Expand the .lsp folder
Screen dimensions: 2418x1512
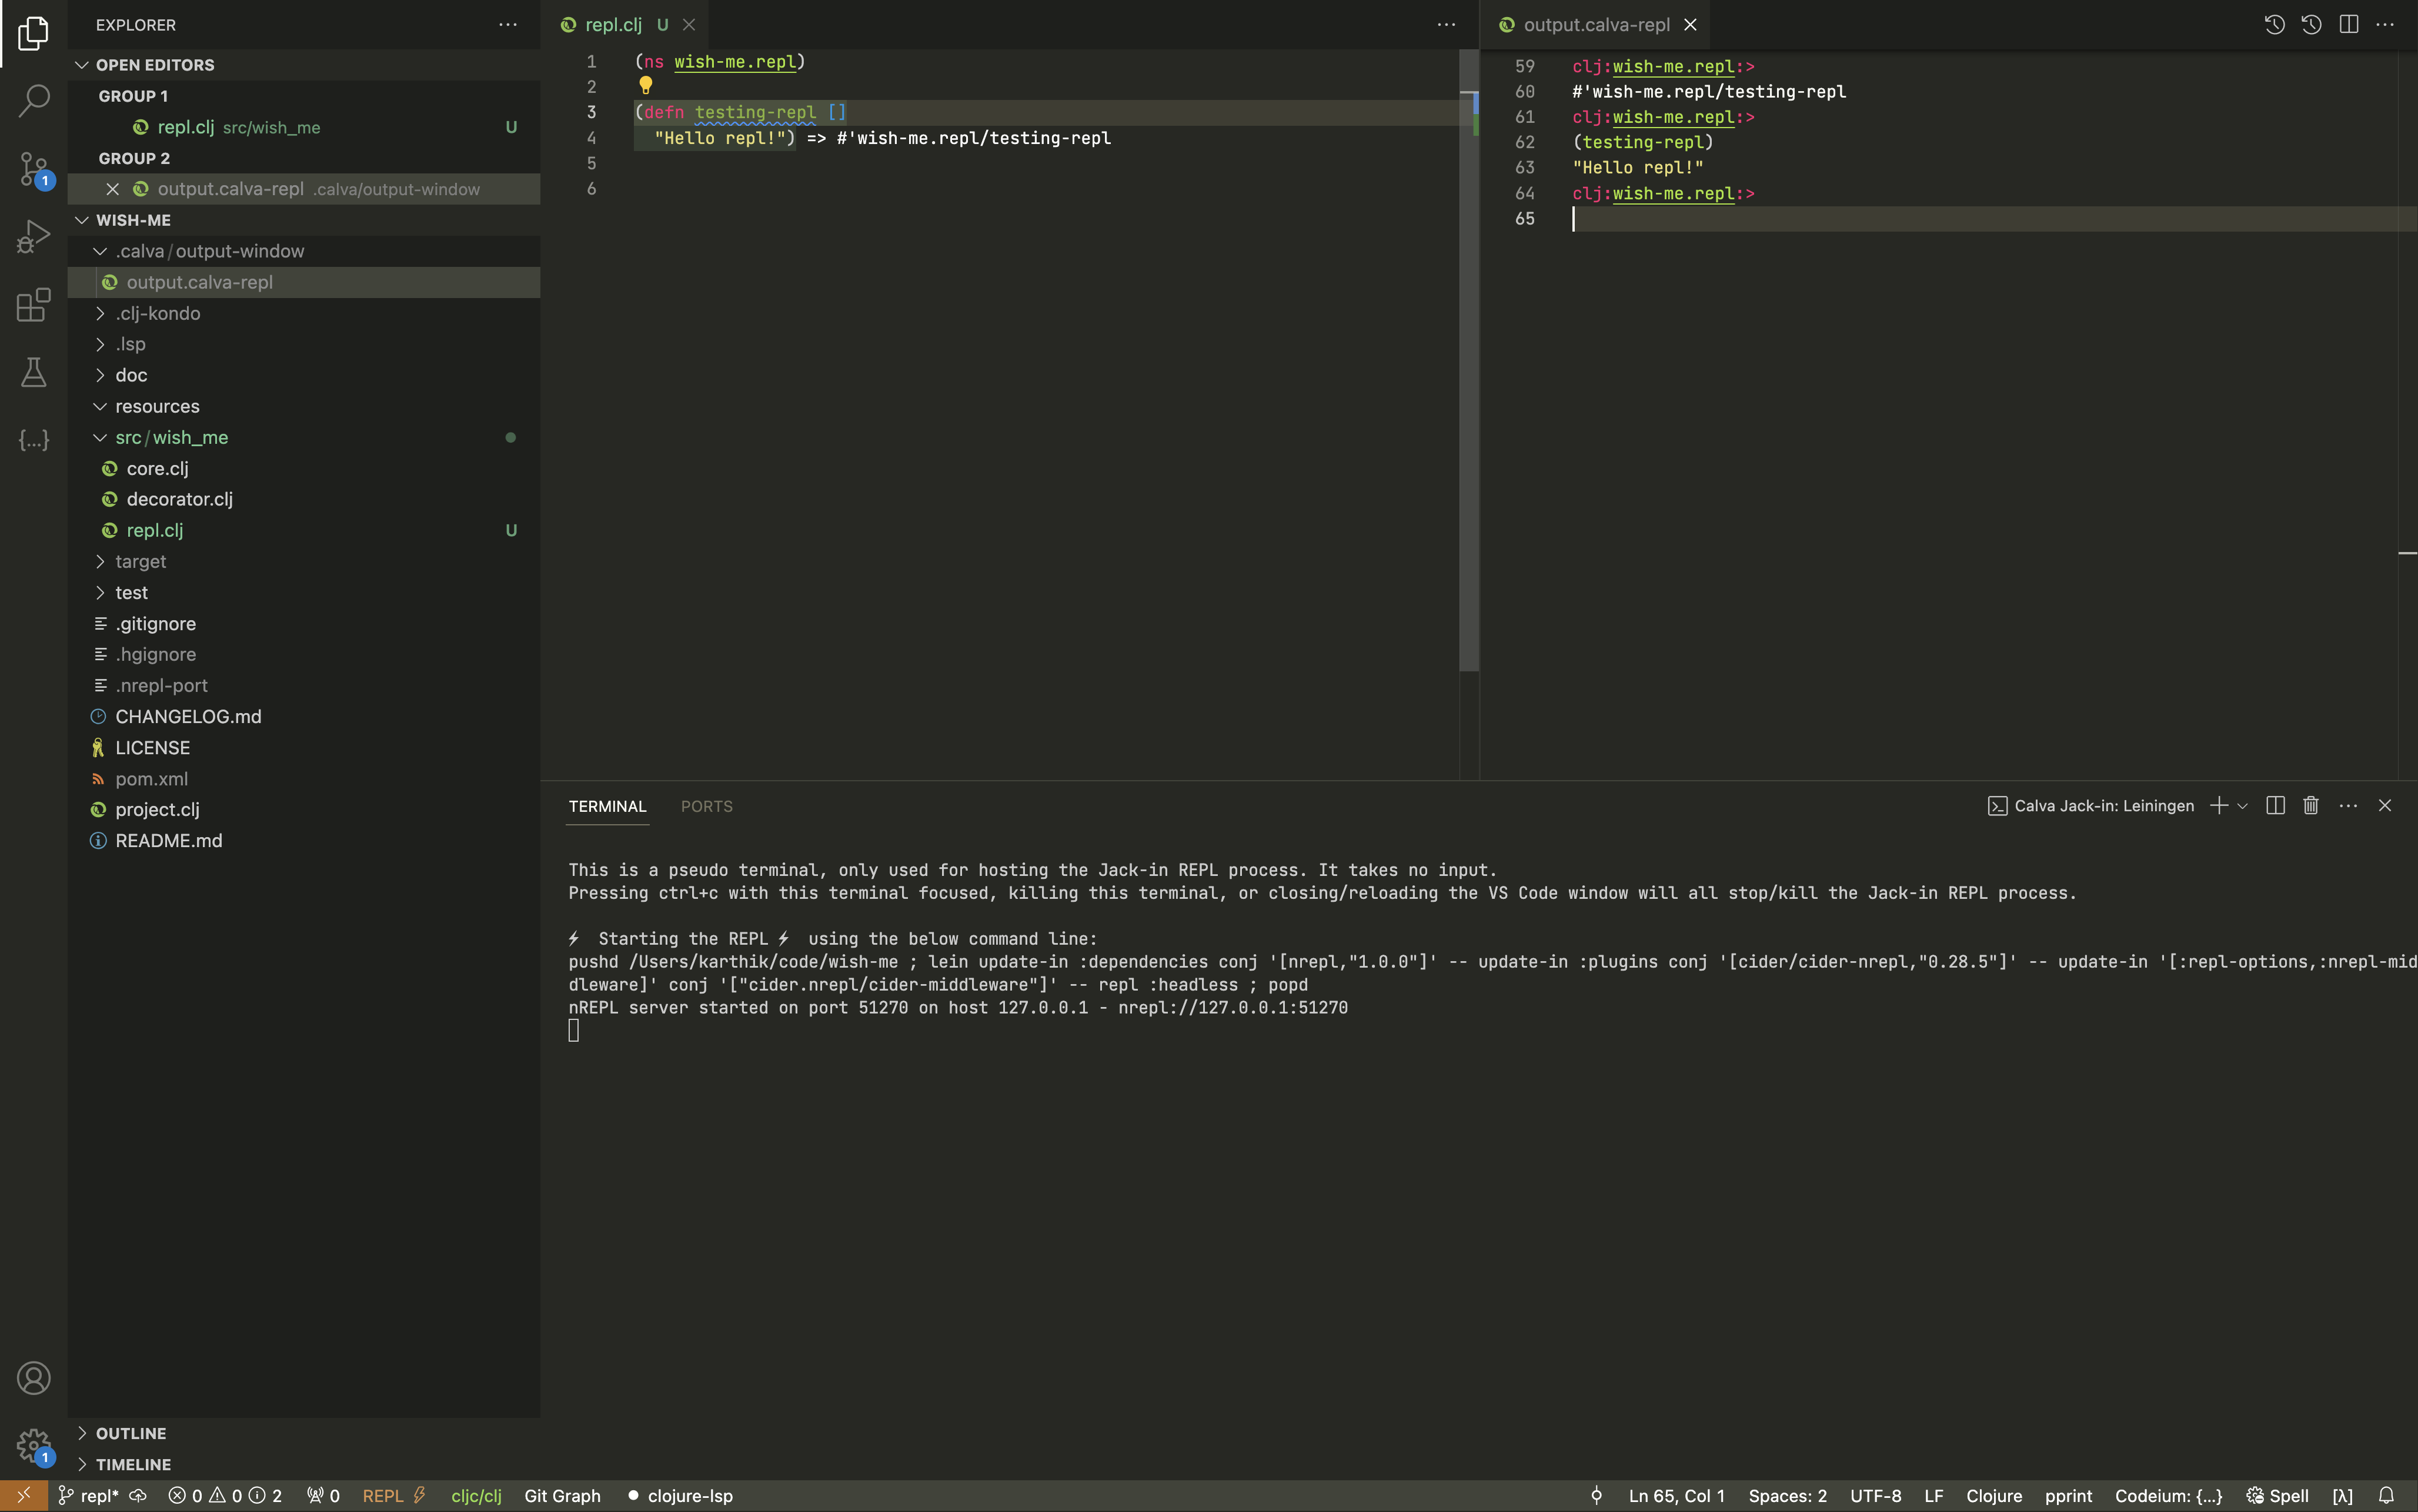pos(100,344)
